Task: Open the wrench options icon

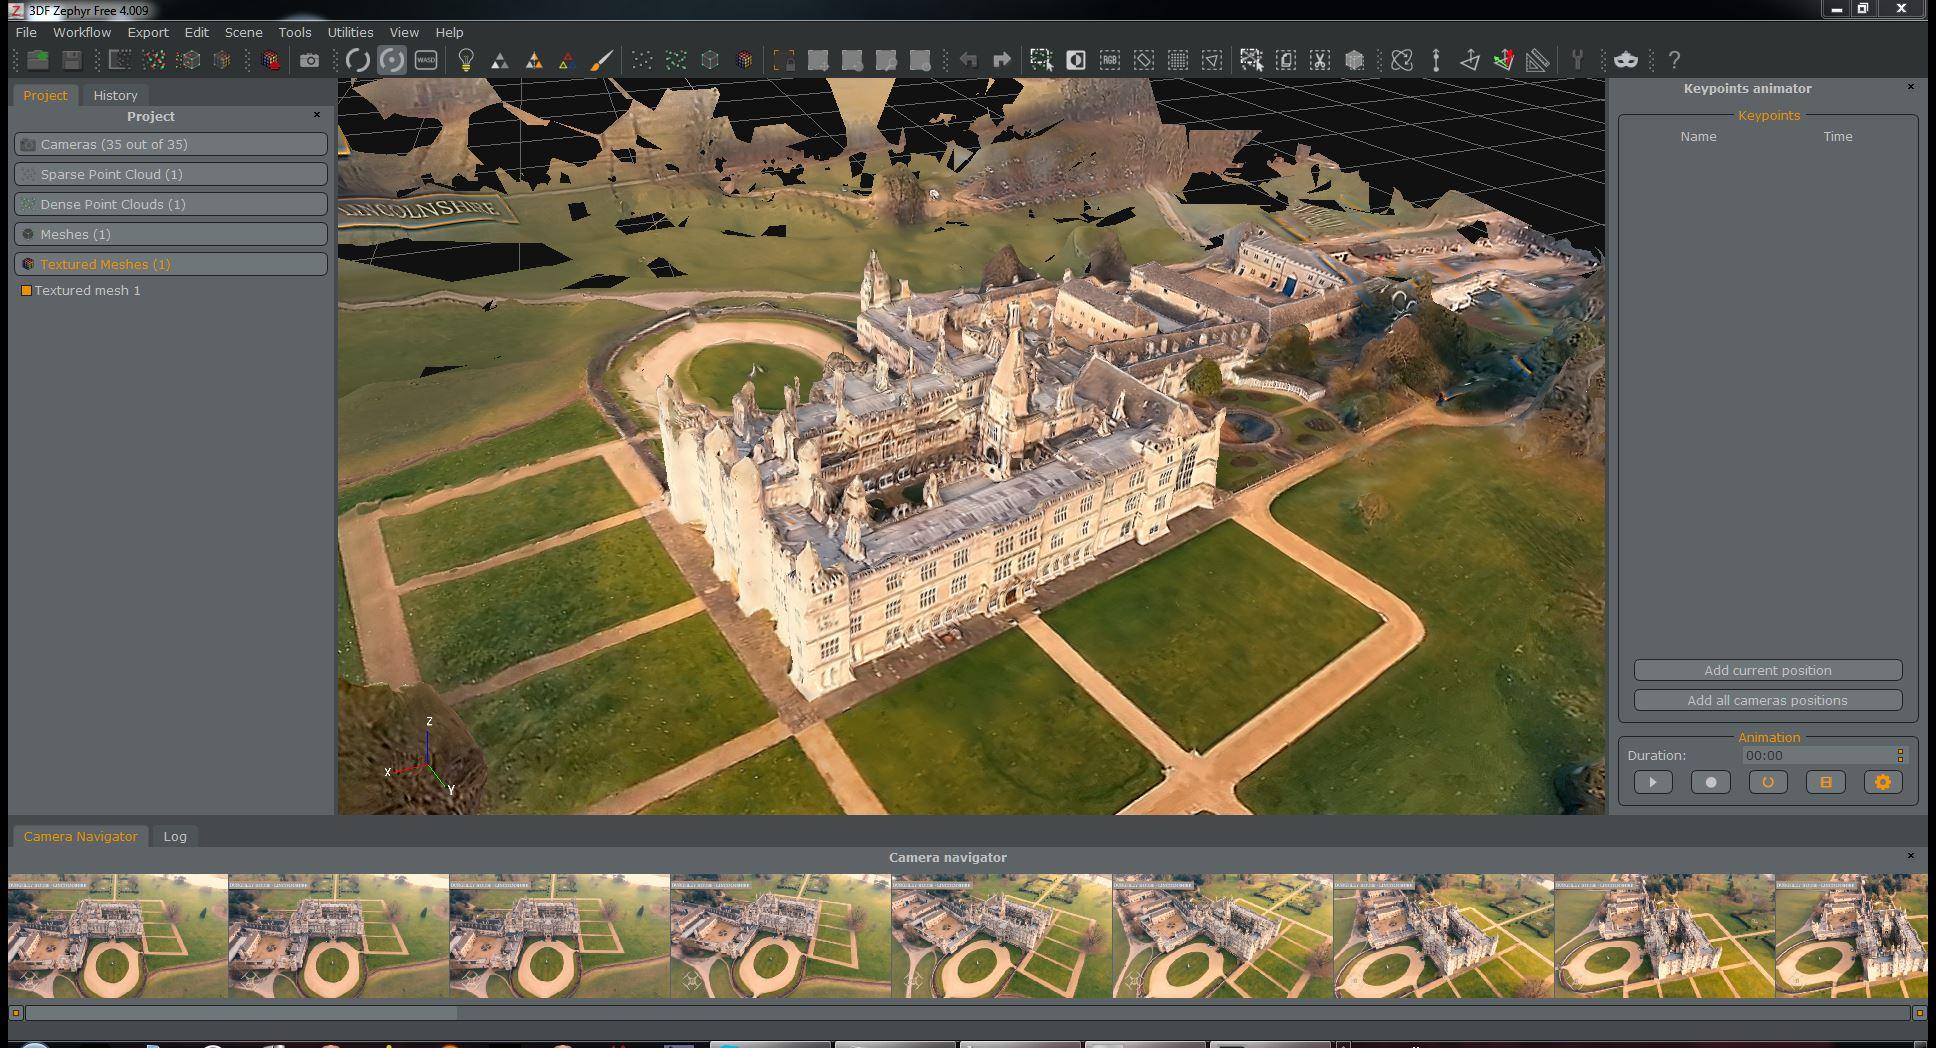Action: coord(1577,60)
